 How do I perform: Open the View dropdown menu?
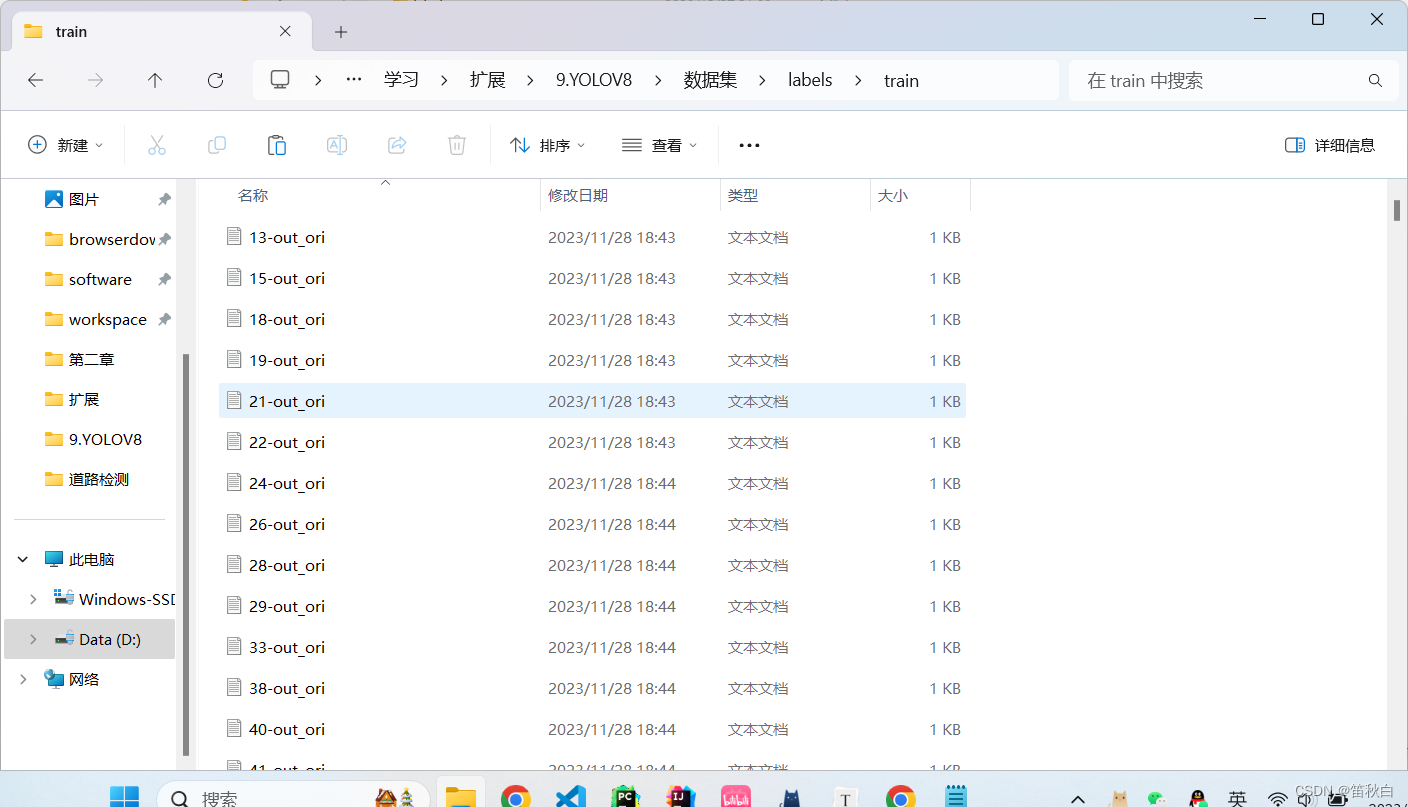tap(659, 145)
